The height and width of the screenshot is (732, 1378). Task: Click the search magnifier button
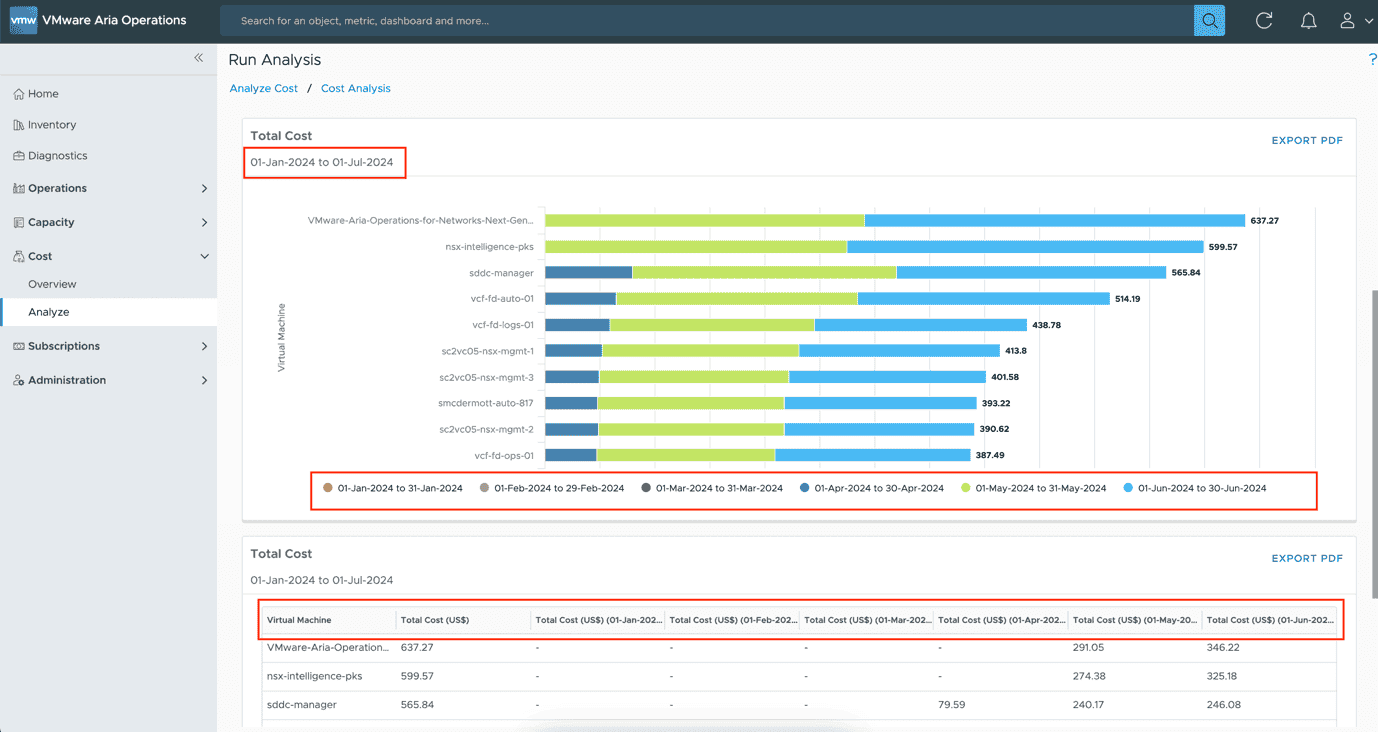(1209, 20)
